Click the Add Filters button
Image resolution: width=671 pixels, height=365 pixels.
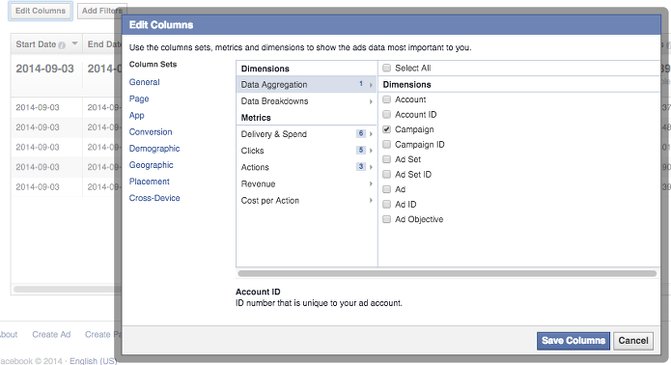coord(102,11)
